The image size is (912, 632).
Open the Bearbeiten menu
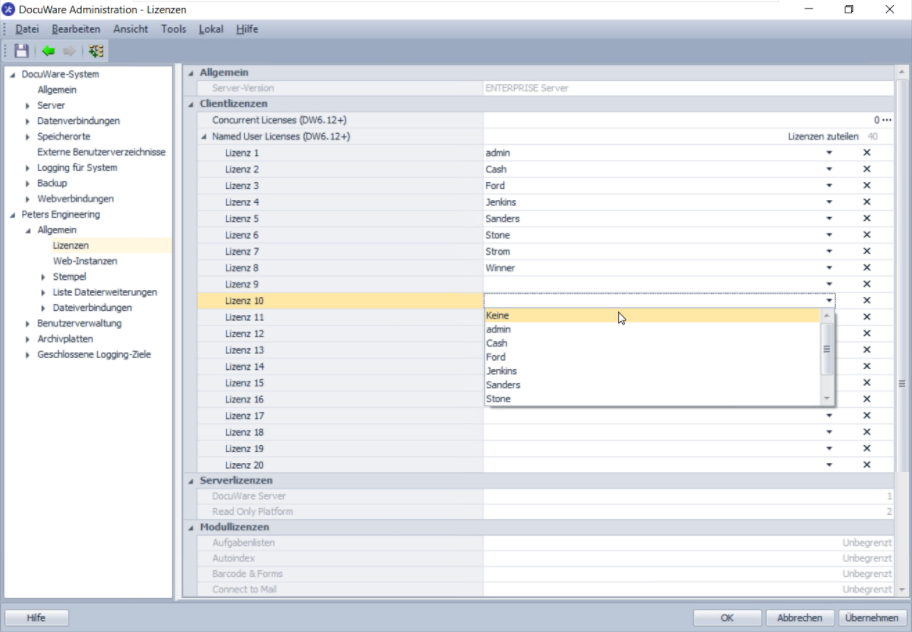click(76, 29)
